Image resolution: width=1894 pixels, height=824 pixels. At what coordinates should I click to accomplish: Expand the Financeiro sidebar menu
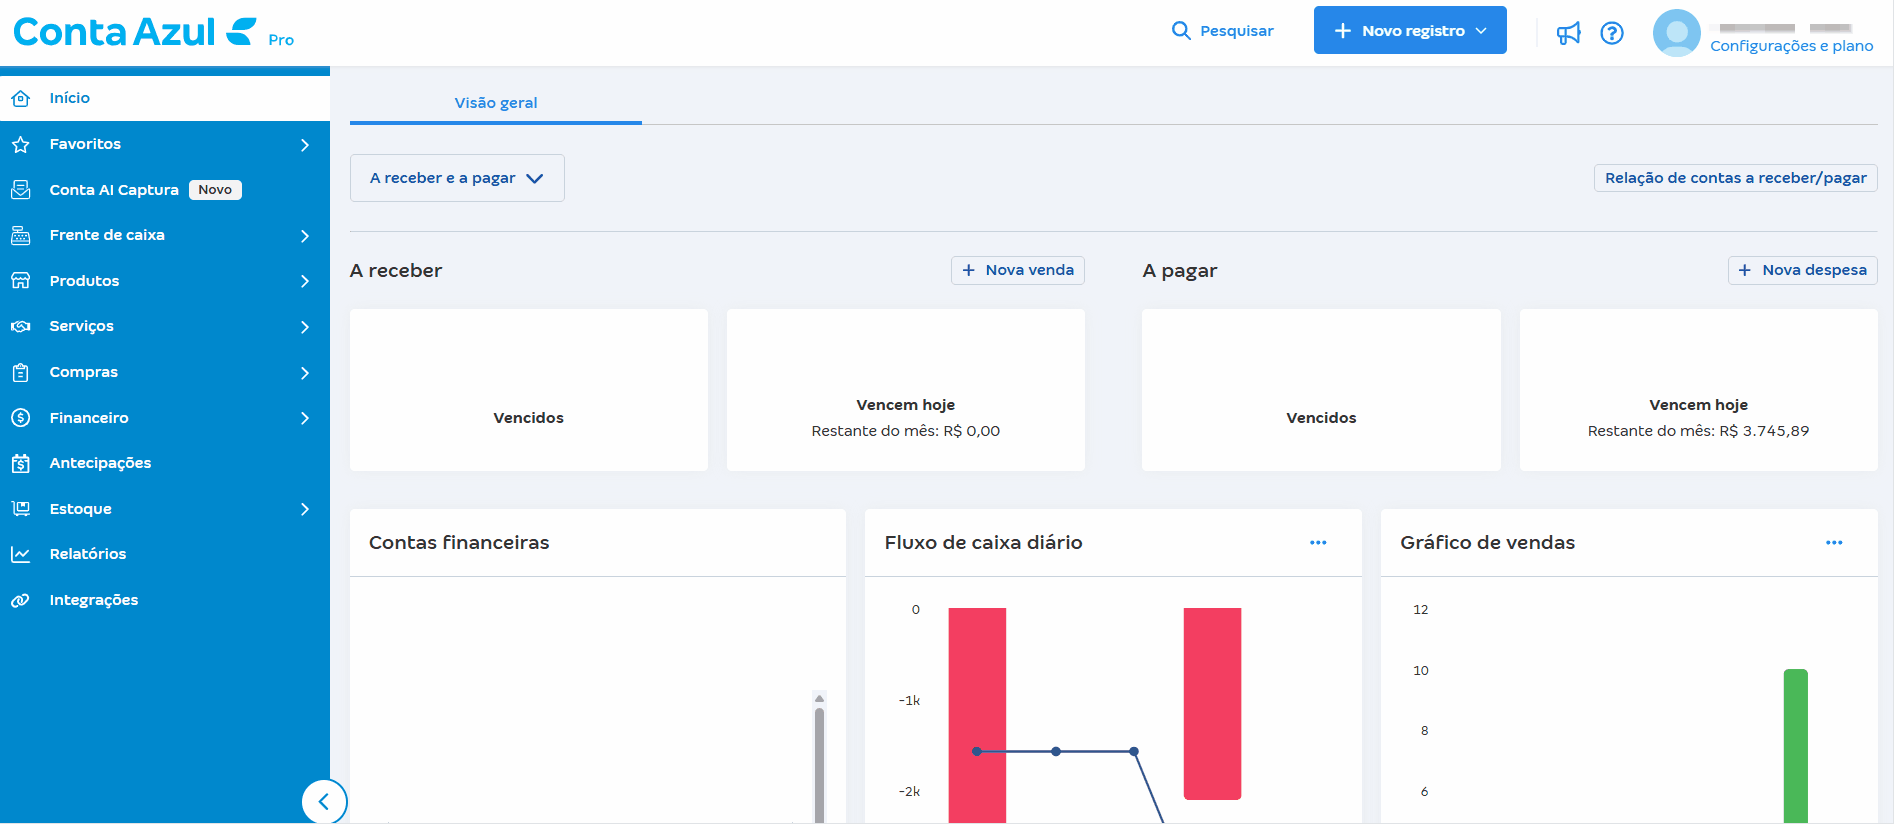89,418
